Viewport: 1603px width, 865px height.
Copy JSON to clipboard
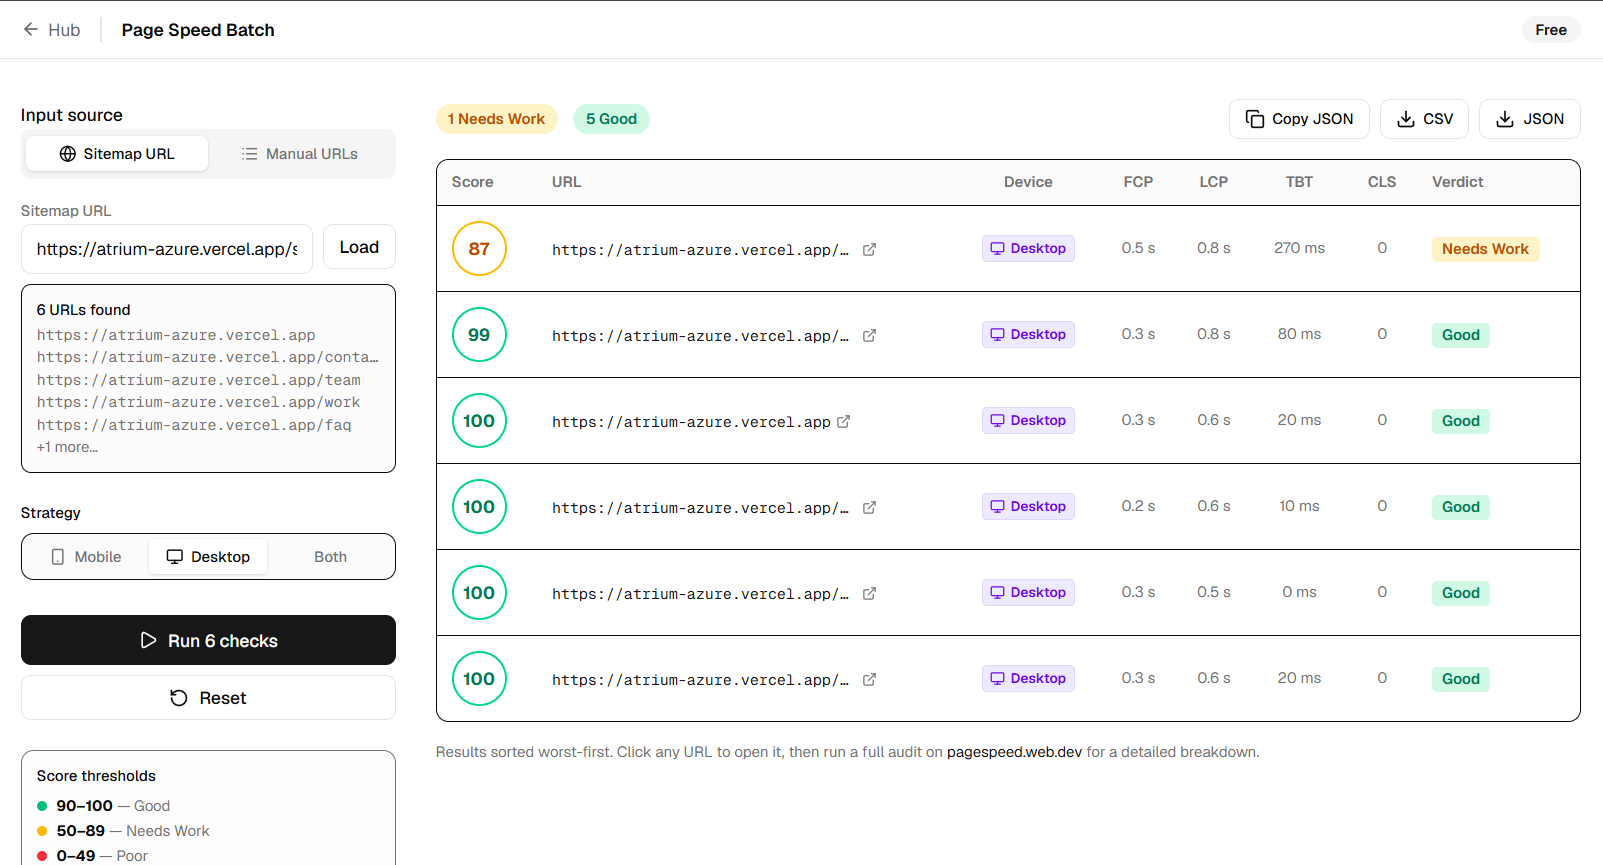coord(1299,119)
